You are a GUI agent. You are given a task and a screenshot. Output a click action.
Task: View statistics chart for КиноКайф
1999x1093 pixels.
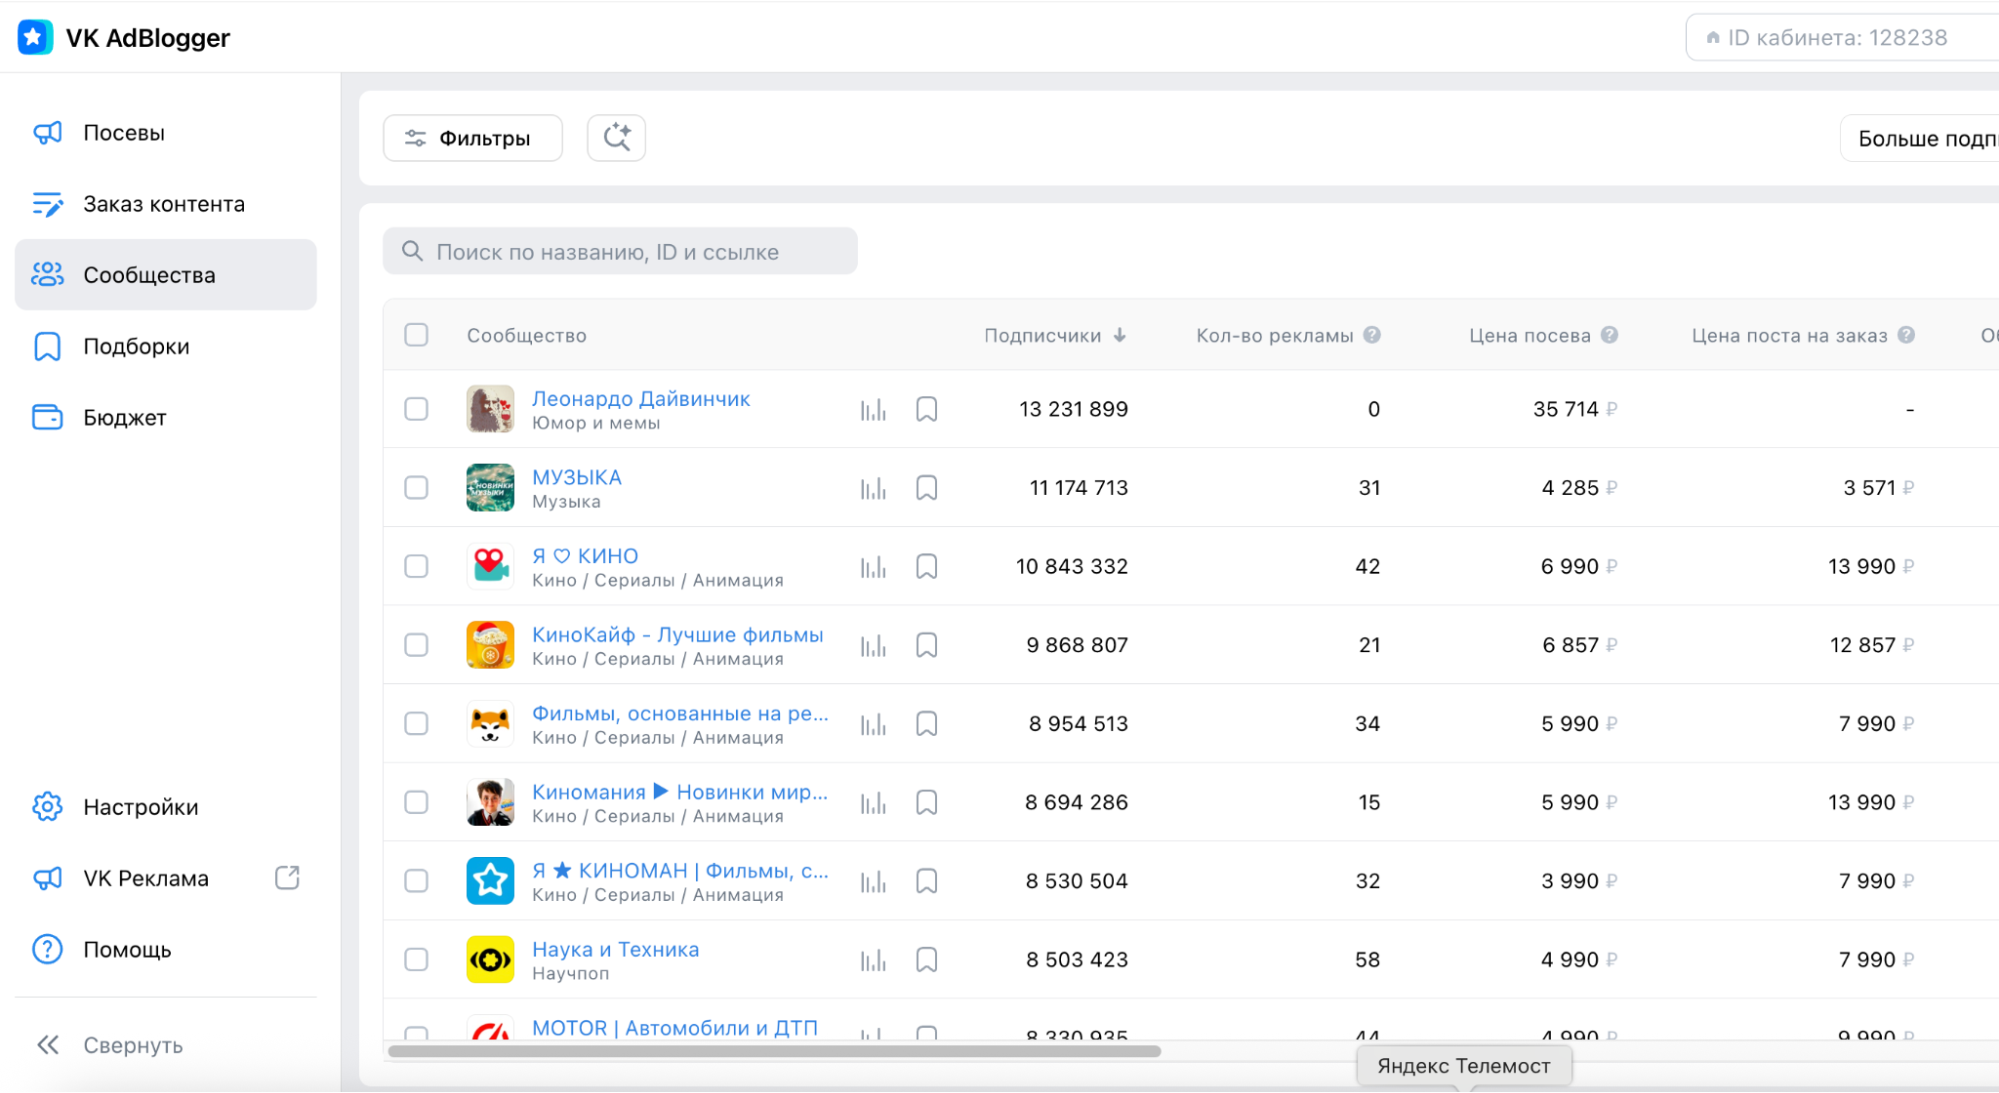point(873,645)
